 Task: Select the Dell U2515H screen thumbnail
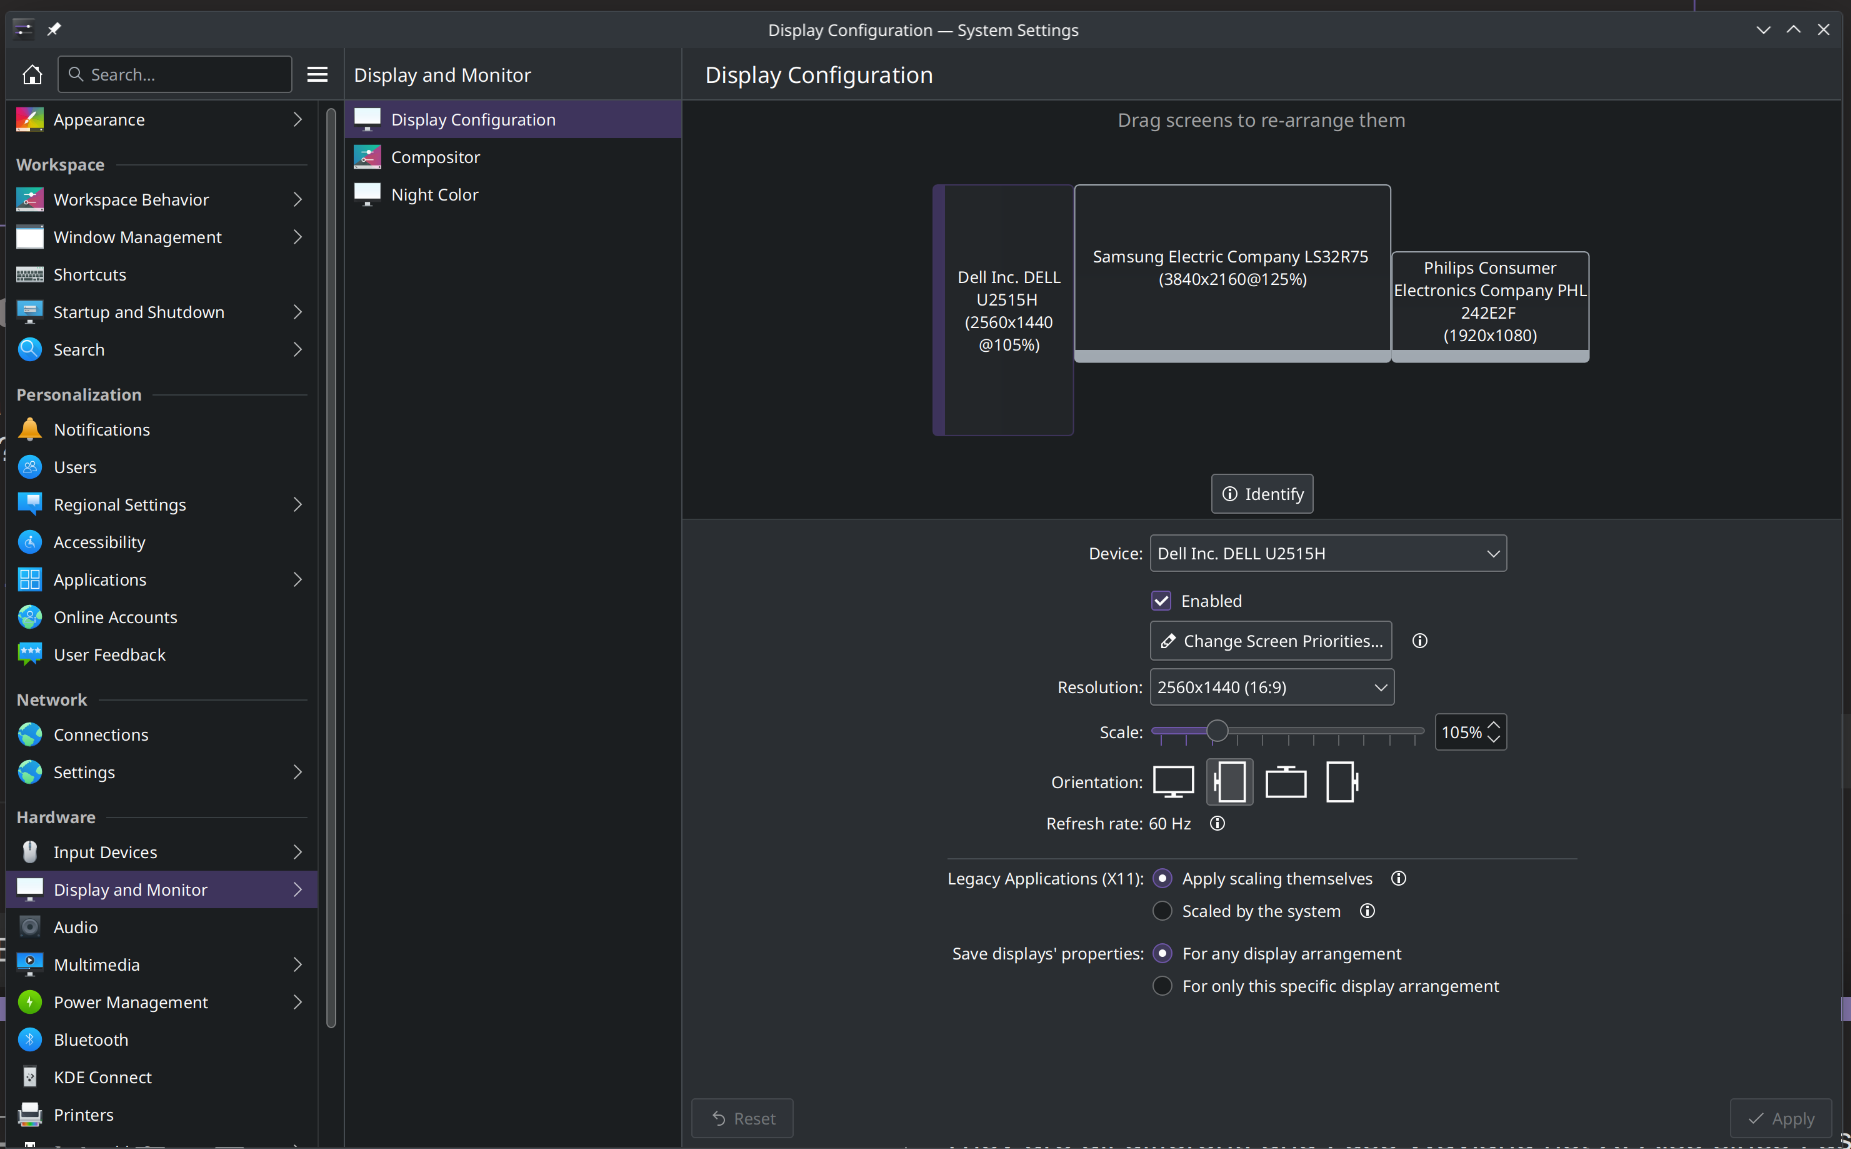coord(1003,310)
